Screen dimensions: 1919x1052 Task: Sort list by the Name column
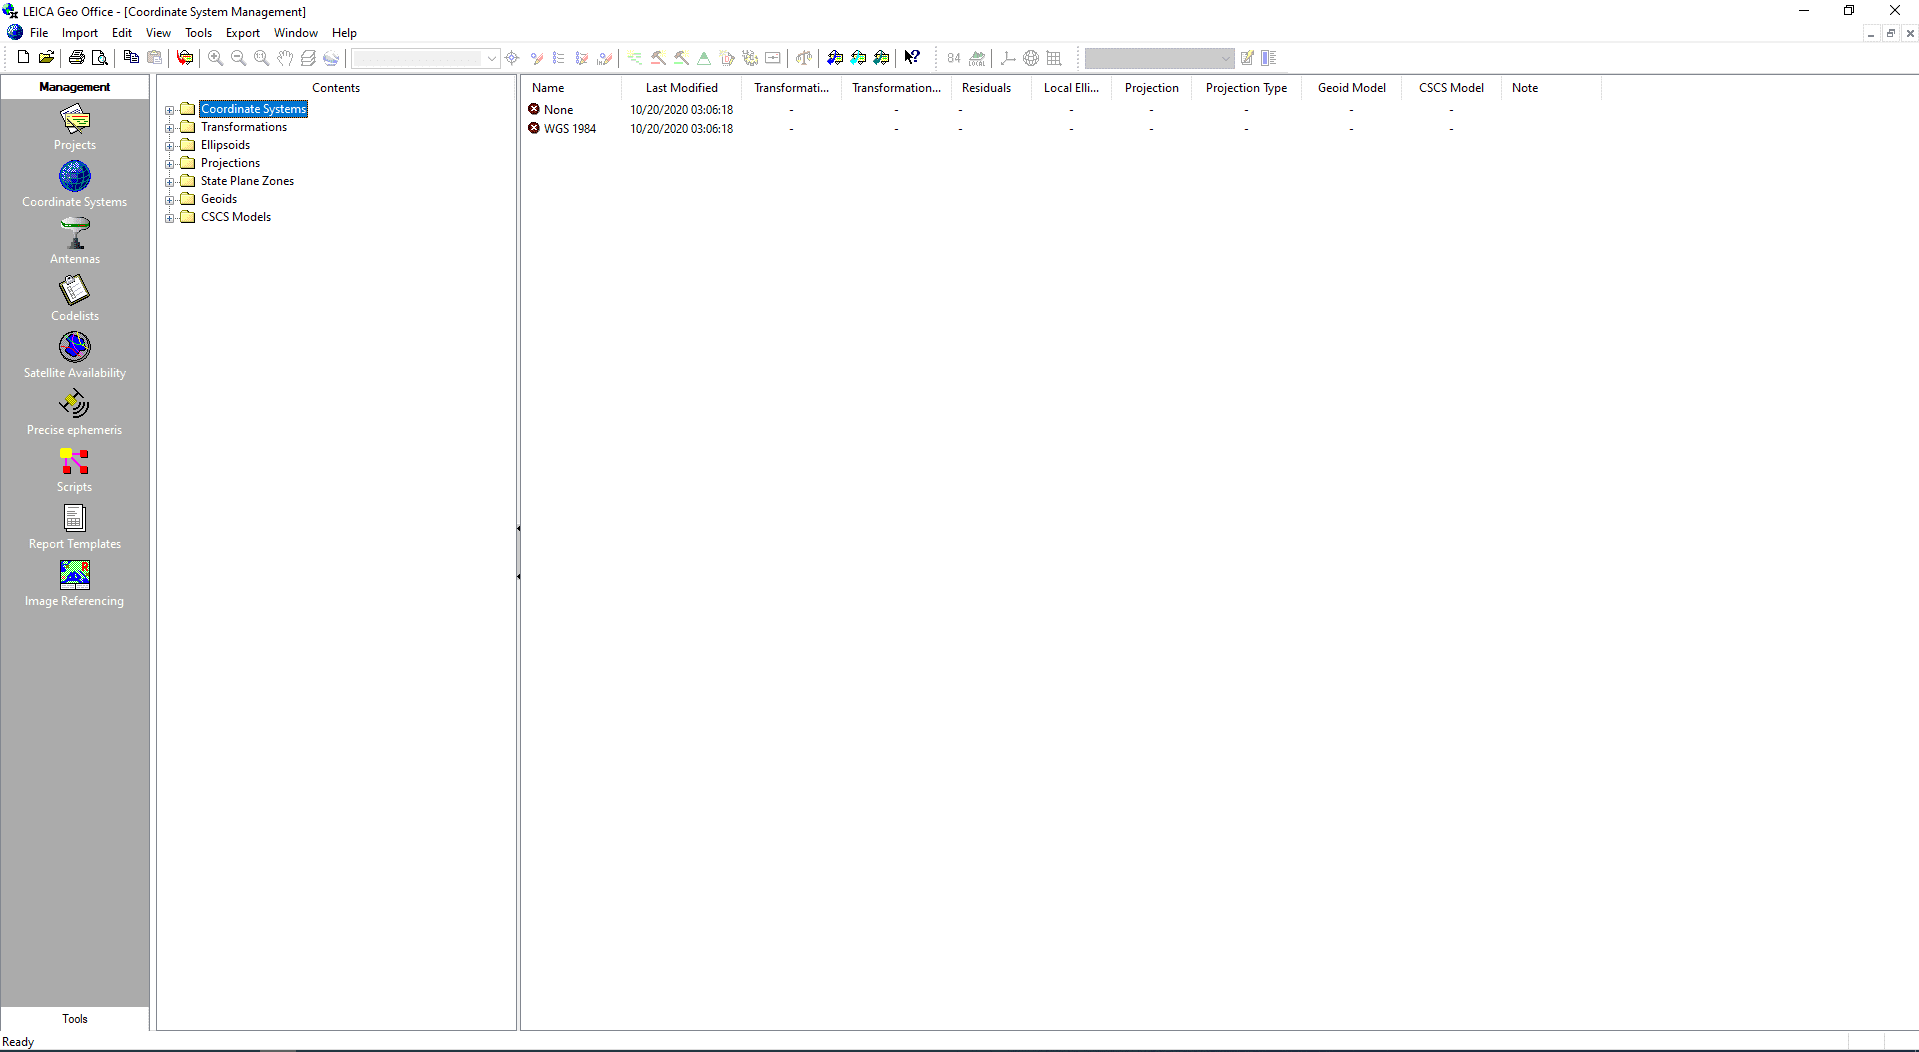click(547, 88)
